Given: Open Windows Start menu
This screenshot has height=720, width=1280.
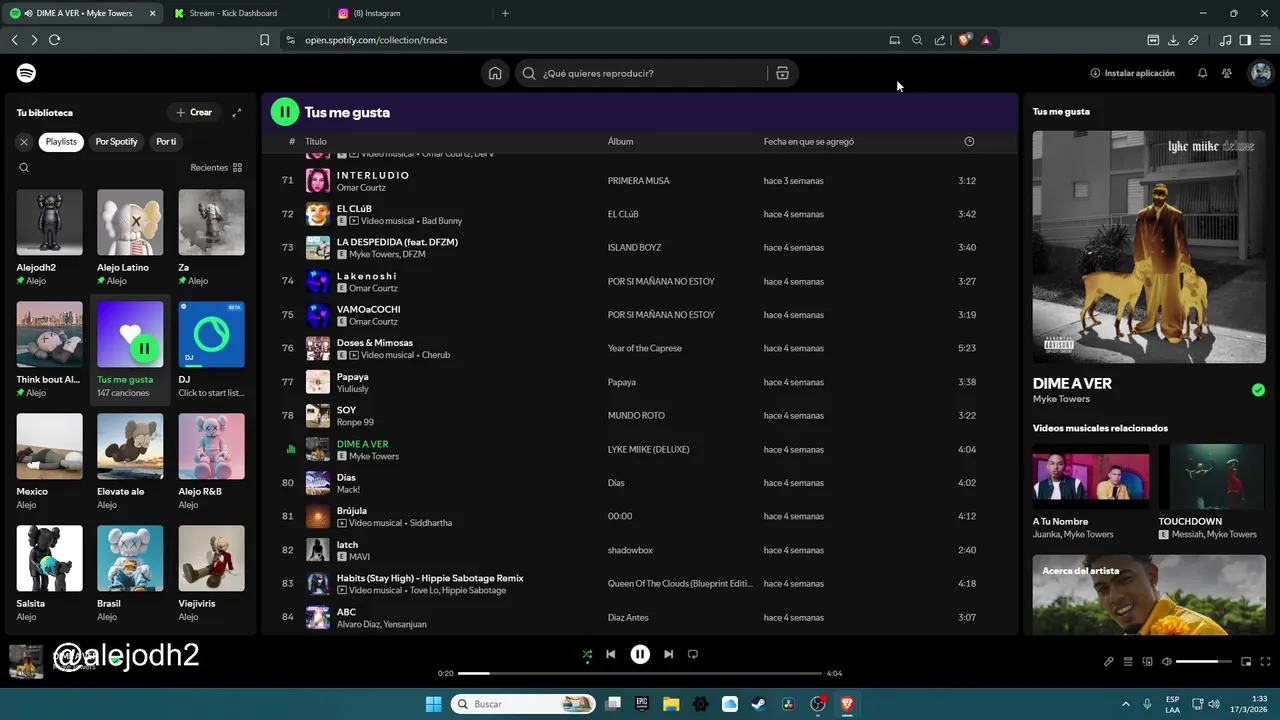Looking at the screenshot, I should tap(433, 704).
